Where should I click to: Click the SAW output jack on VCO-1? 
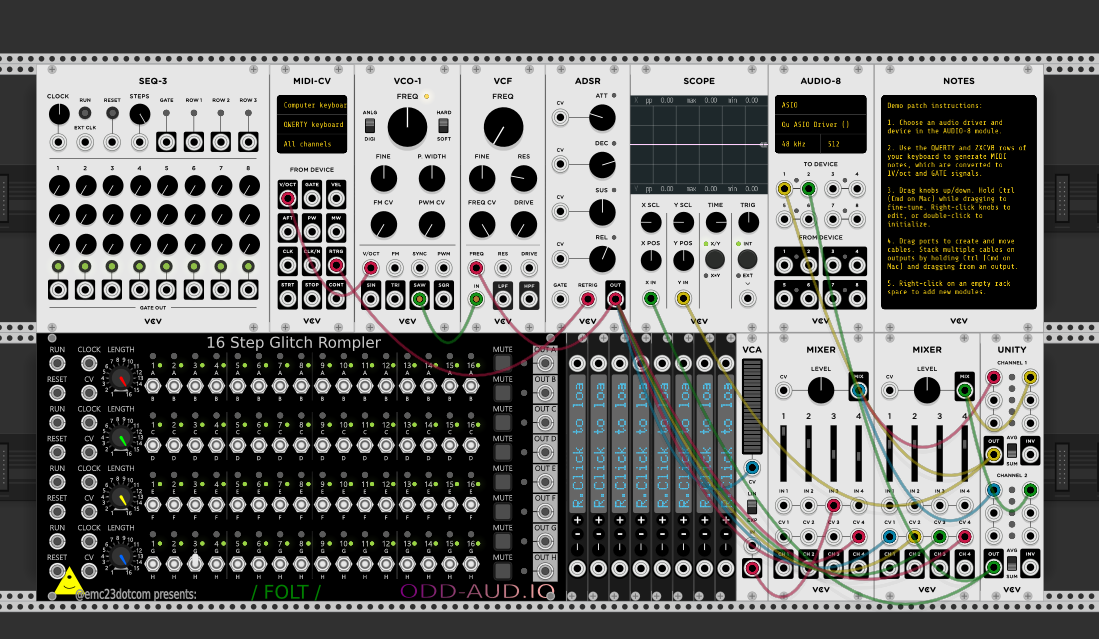tap(420, 298)
